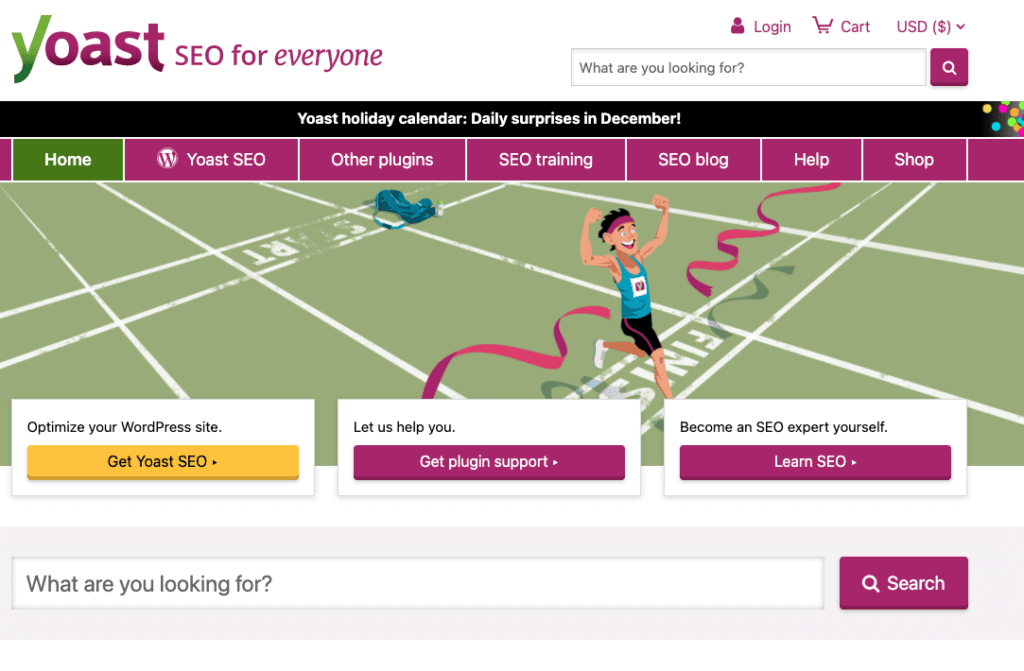Screen dimensions: 1024x671
Task: Select the Help menu item
Action: (x=812, y=159)
